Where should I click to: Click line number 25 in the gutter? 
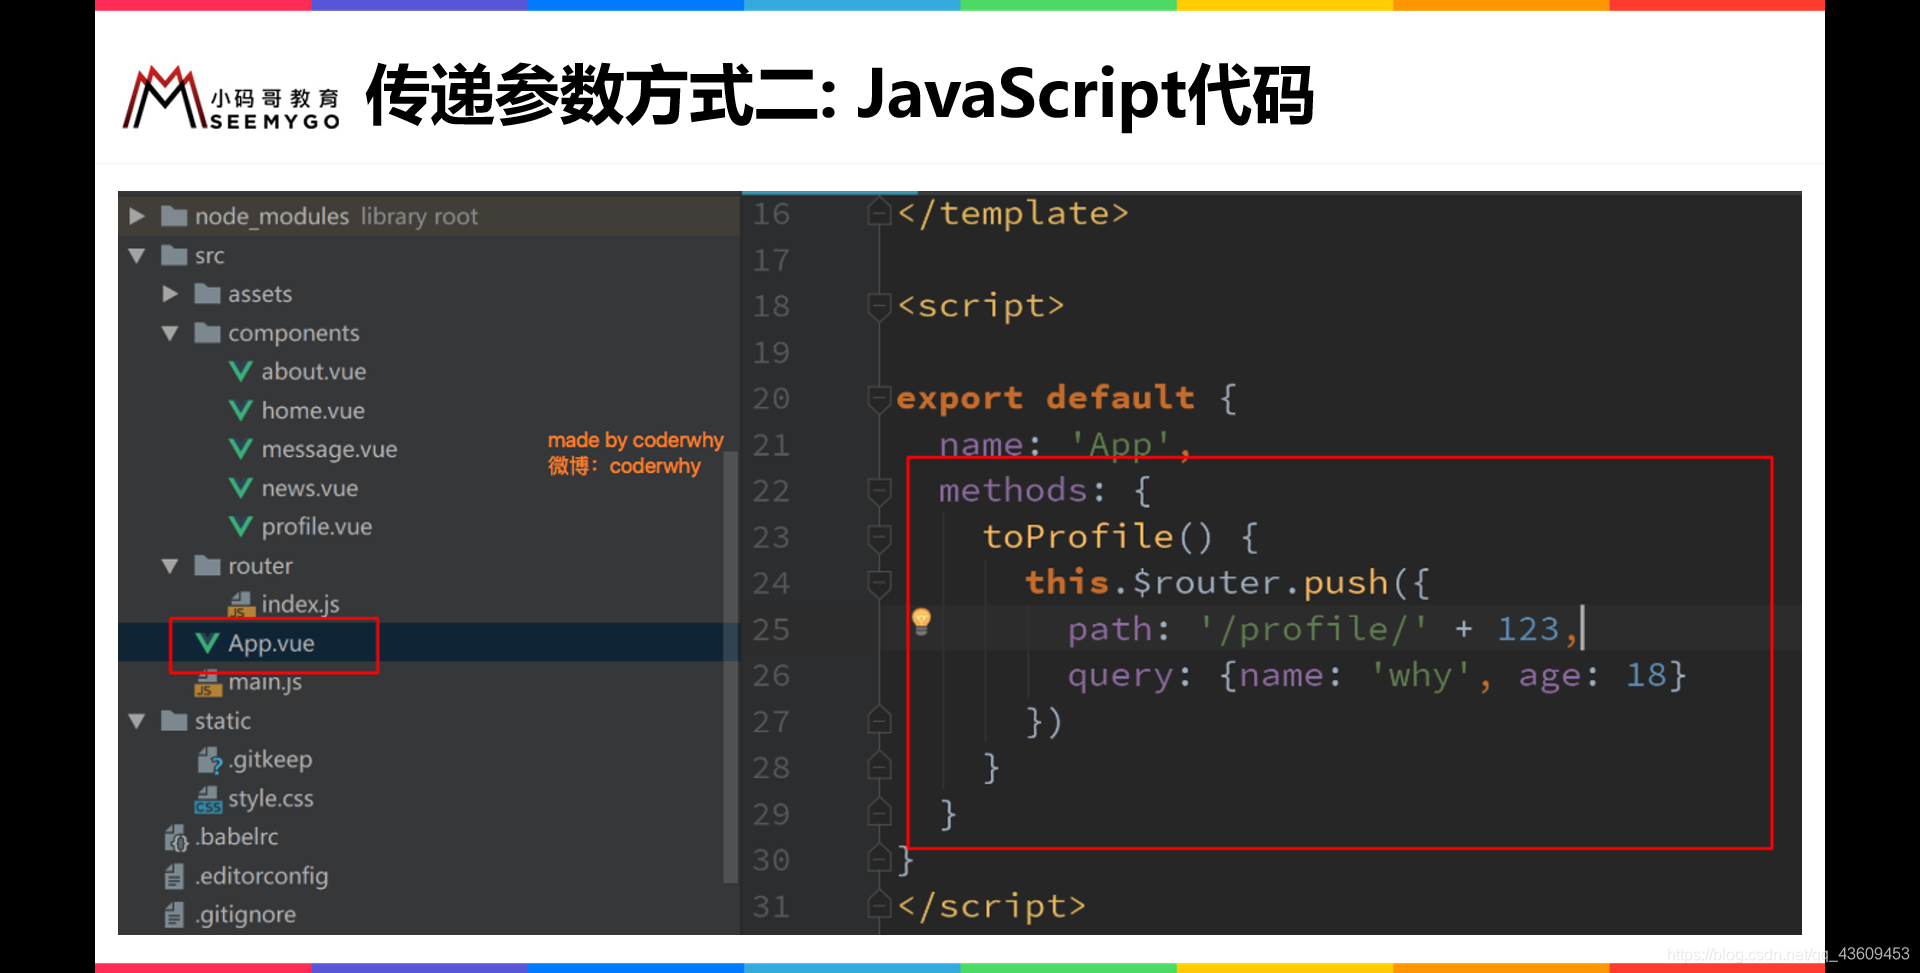tap(771, 630)
